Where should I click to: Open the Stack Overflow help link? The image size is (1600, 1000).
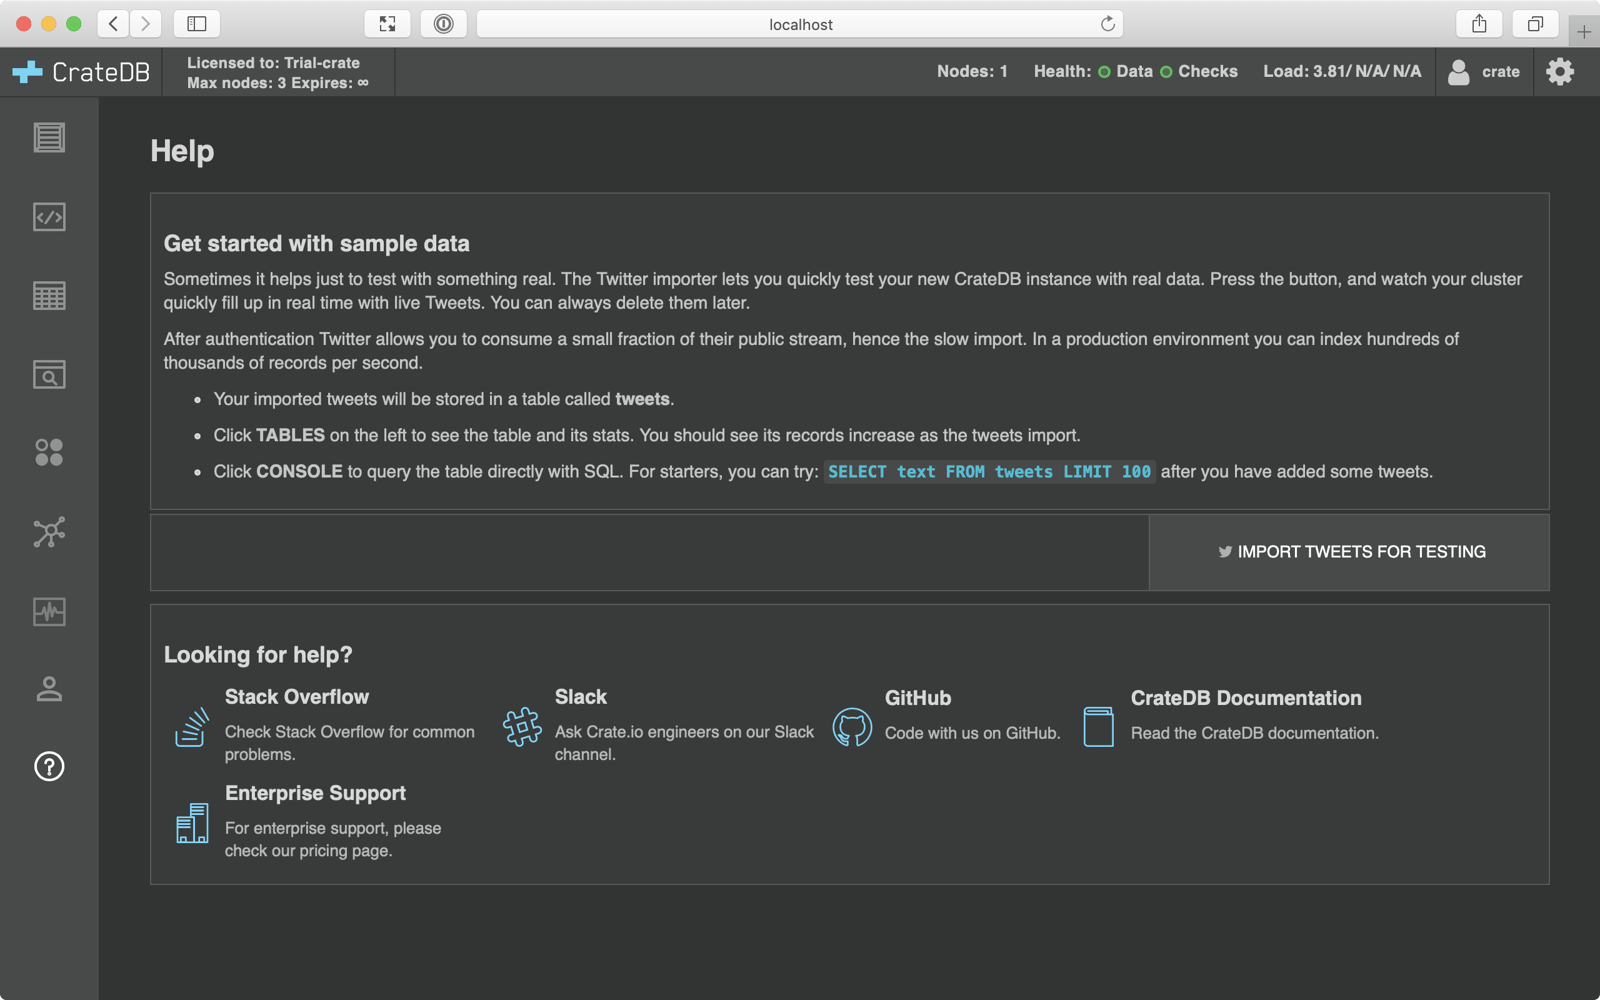point(296,696)
